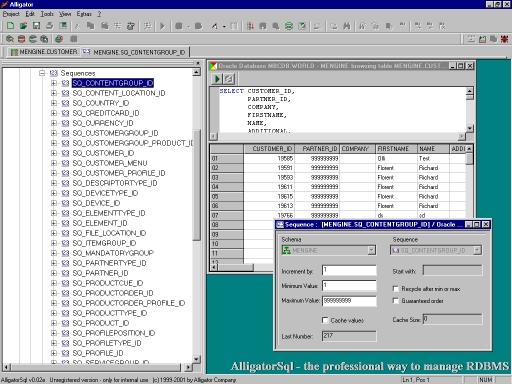Viewport: 512px width, 384px height.
Task: Click the Copy toolbar icon
Action: coord(91,26)
